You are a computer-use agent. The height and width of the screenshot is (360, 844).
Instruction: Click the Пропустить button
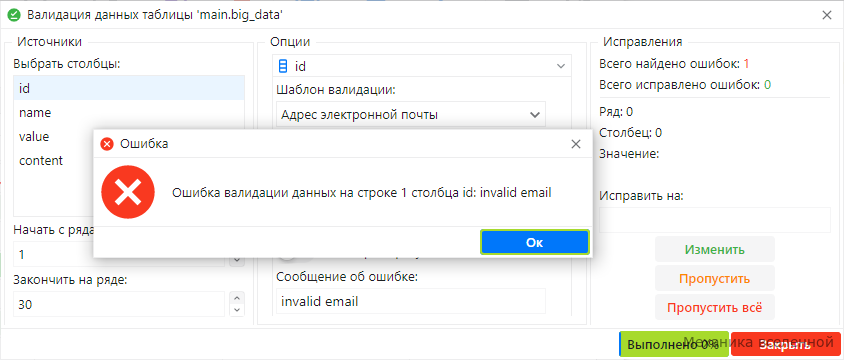pos(715,279)
